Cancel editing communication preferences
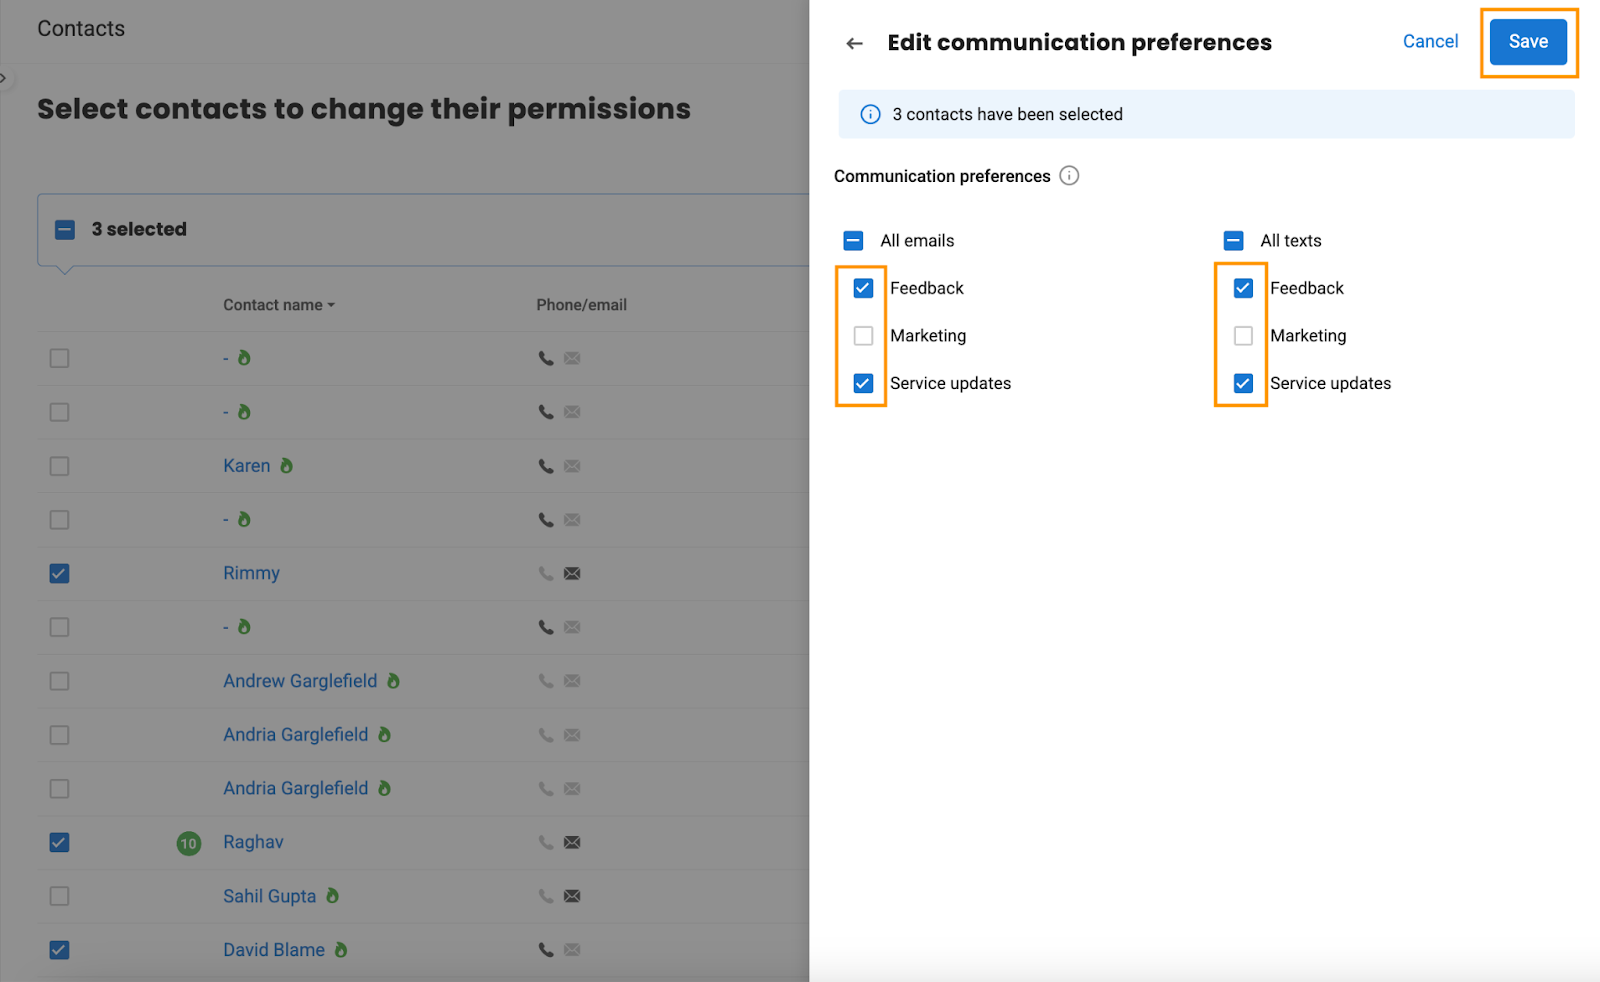 1430,41
